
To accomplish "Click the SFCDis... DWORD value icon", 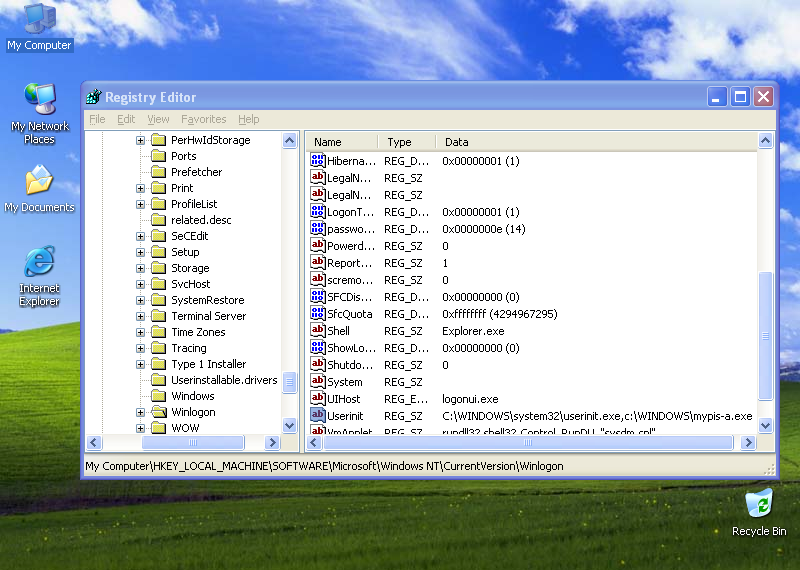I will coord(317,296).
